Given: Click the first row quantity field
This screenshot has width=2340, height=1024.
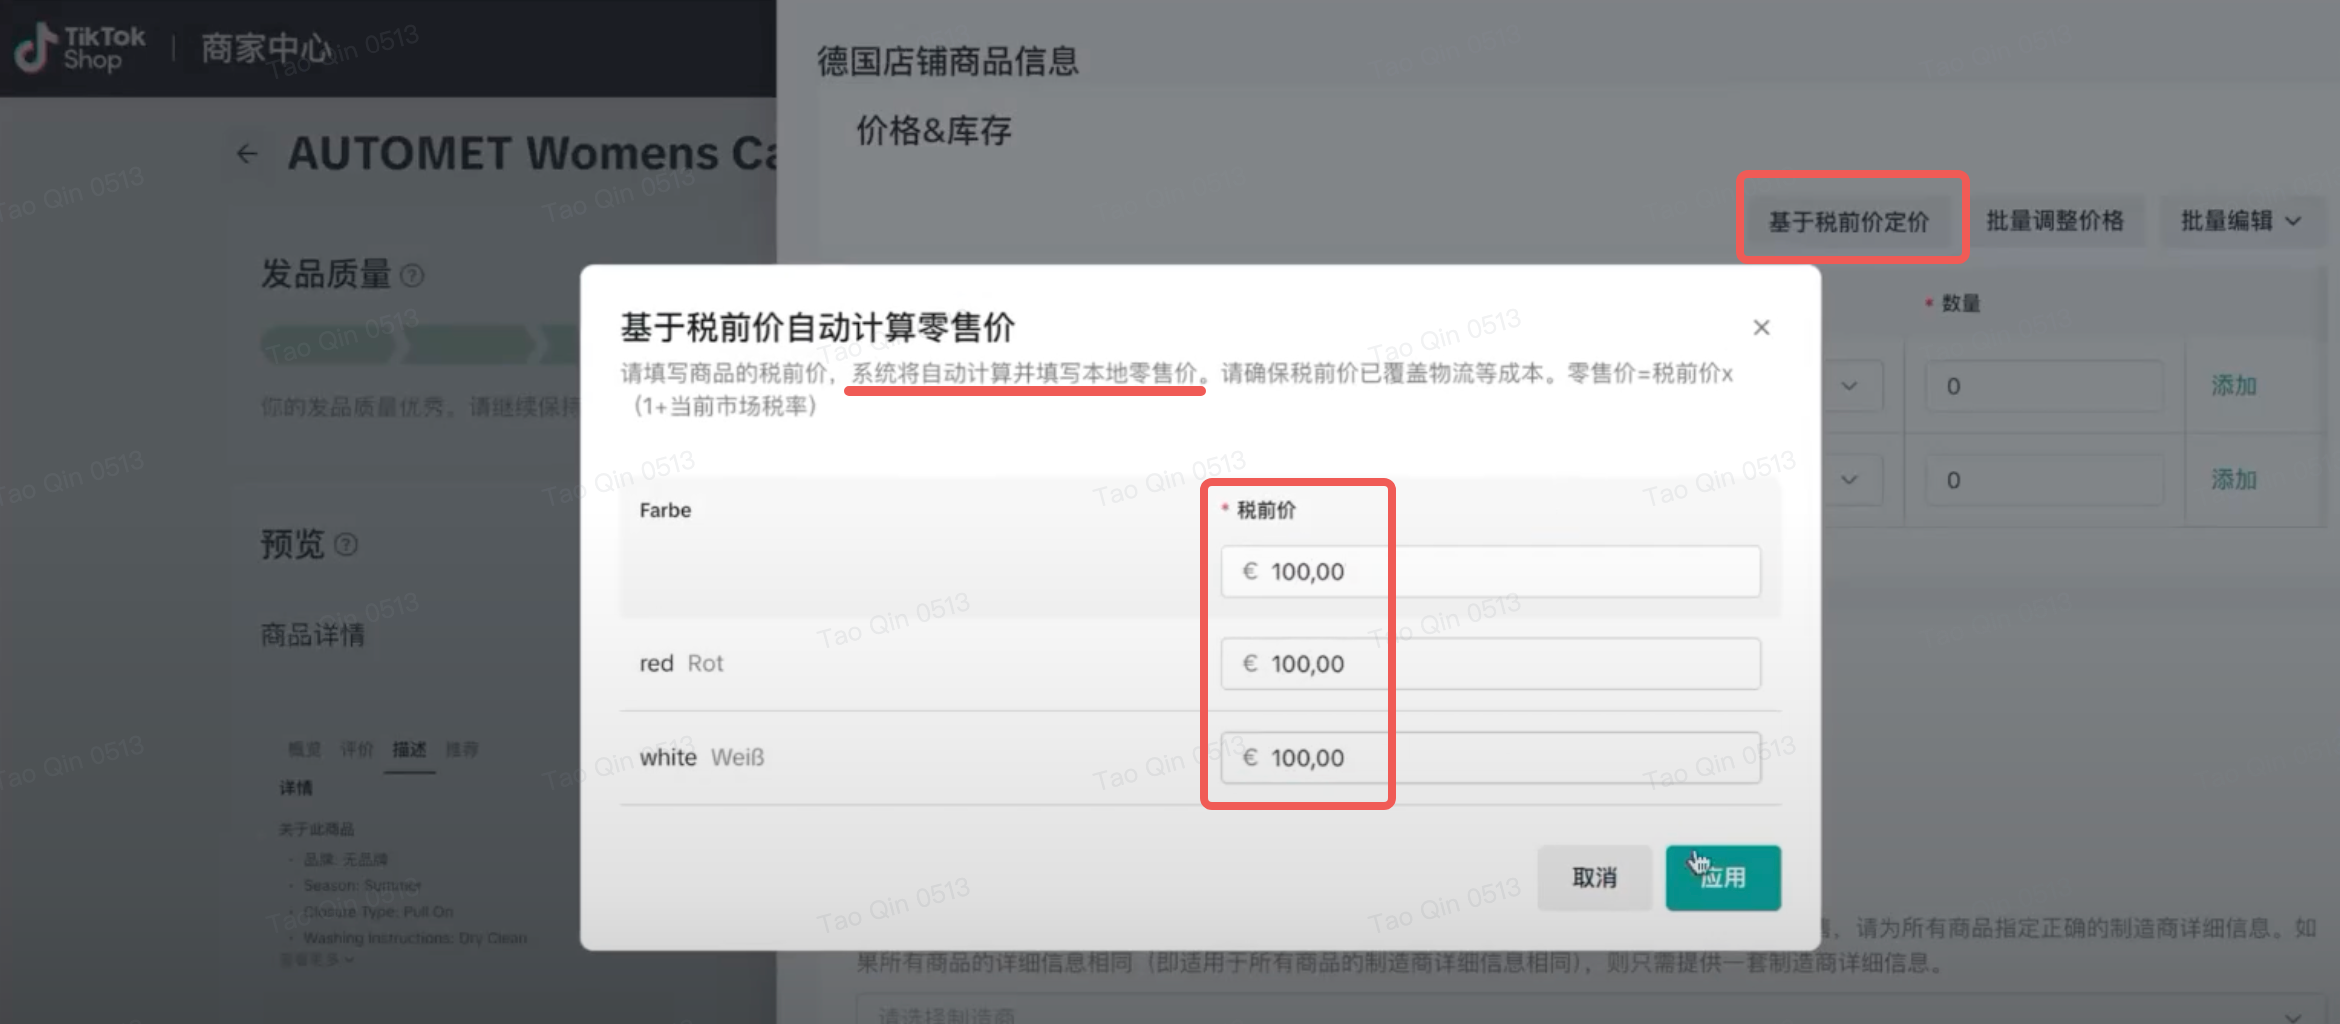Looking at the screenshot, I should [x=2042, y=386].
